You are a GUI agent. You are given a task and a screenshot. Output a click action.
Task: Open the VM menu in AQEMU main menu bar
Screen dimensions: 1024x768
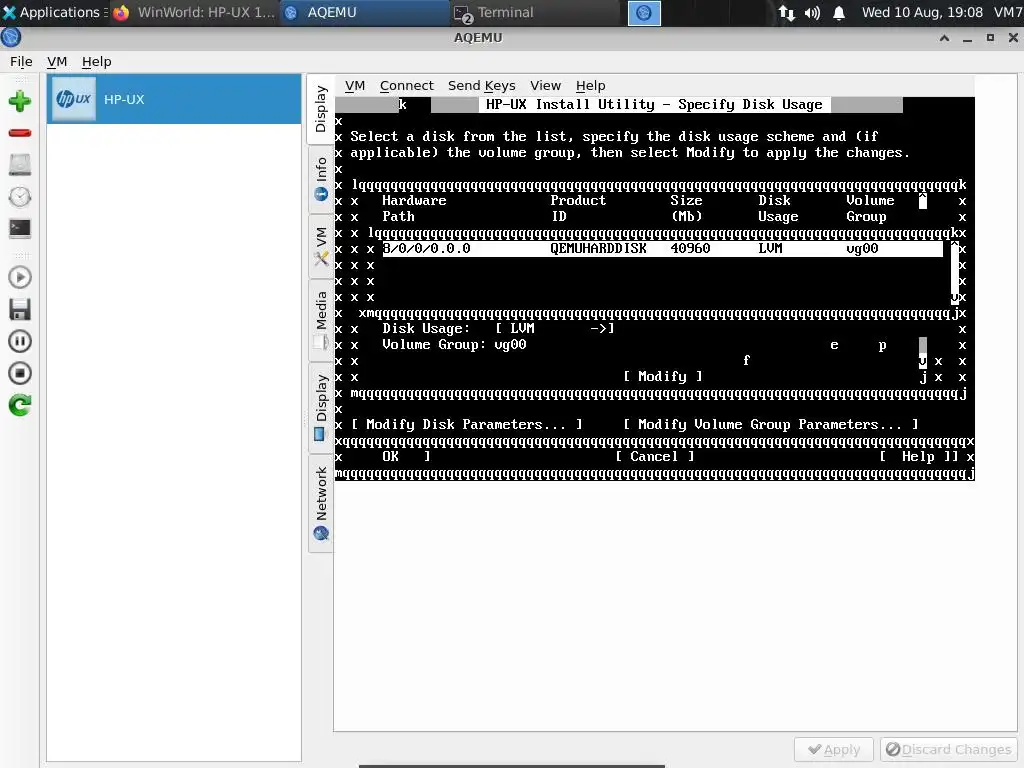tap(57, 61)
